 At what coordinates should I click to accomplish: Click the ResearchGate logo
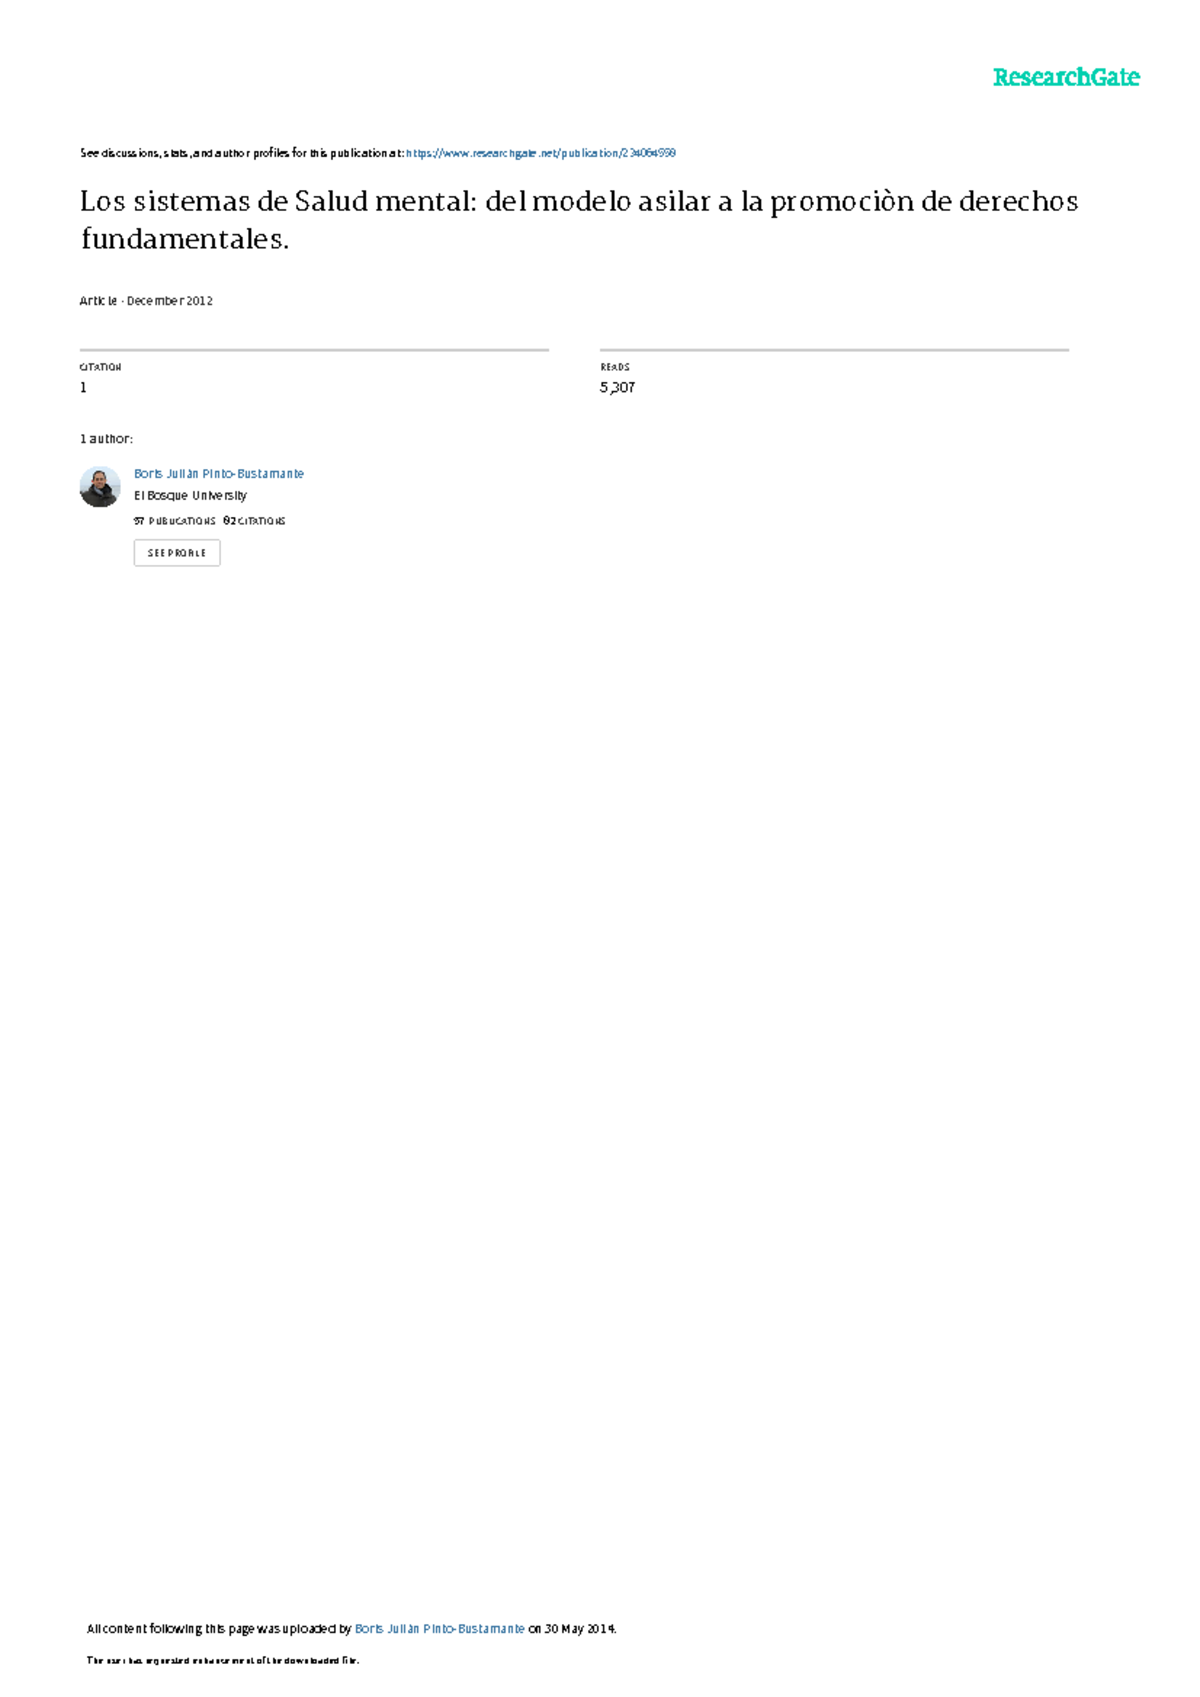click(x=1065, y=77)
